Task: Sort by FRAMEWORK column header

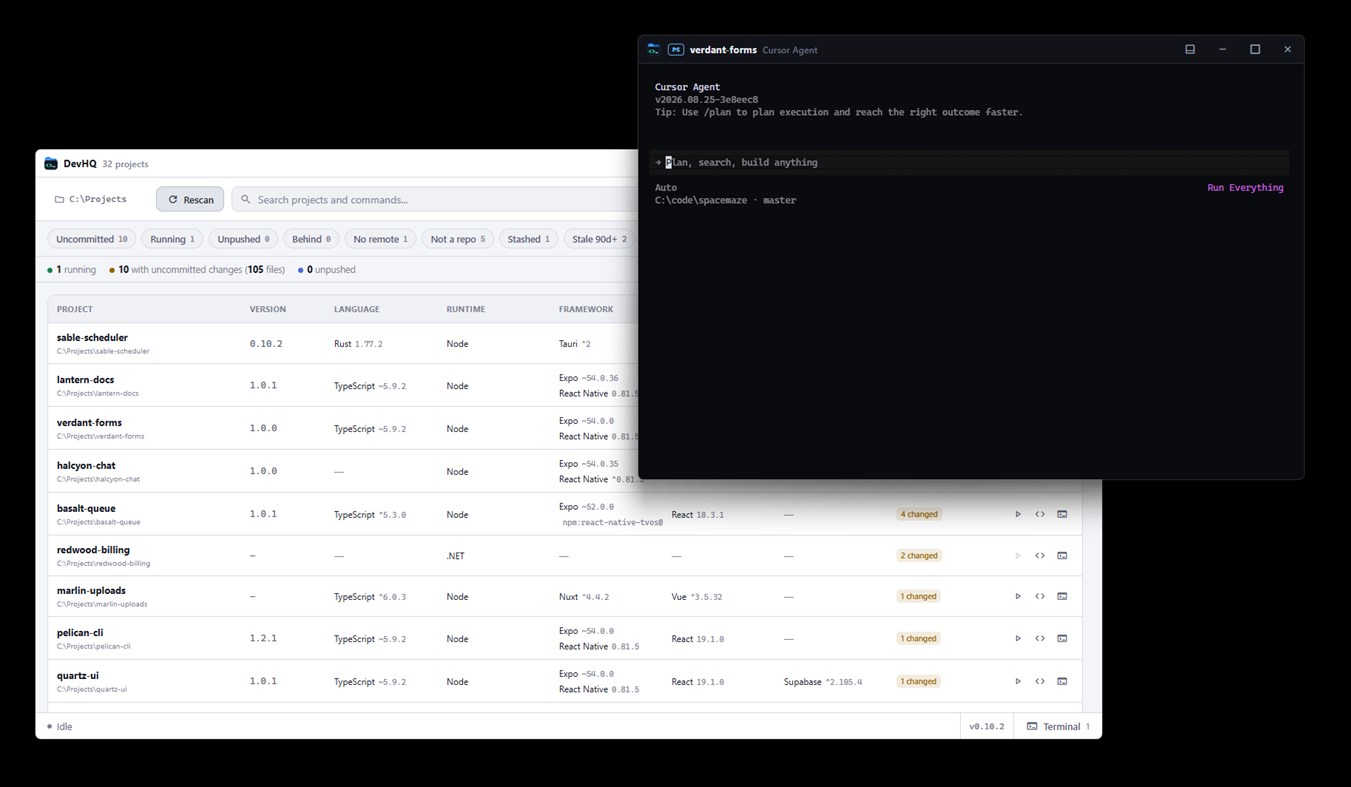Action: [586, 309]
